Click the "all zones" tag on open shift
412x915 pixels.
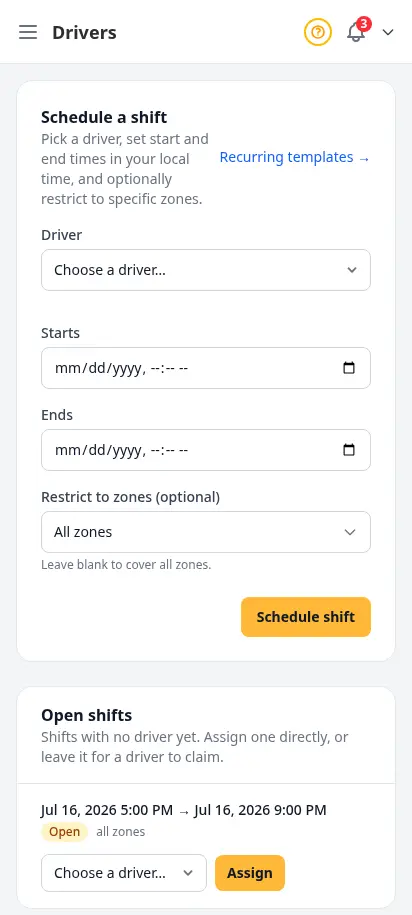[121, 832]
